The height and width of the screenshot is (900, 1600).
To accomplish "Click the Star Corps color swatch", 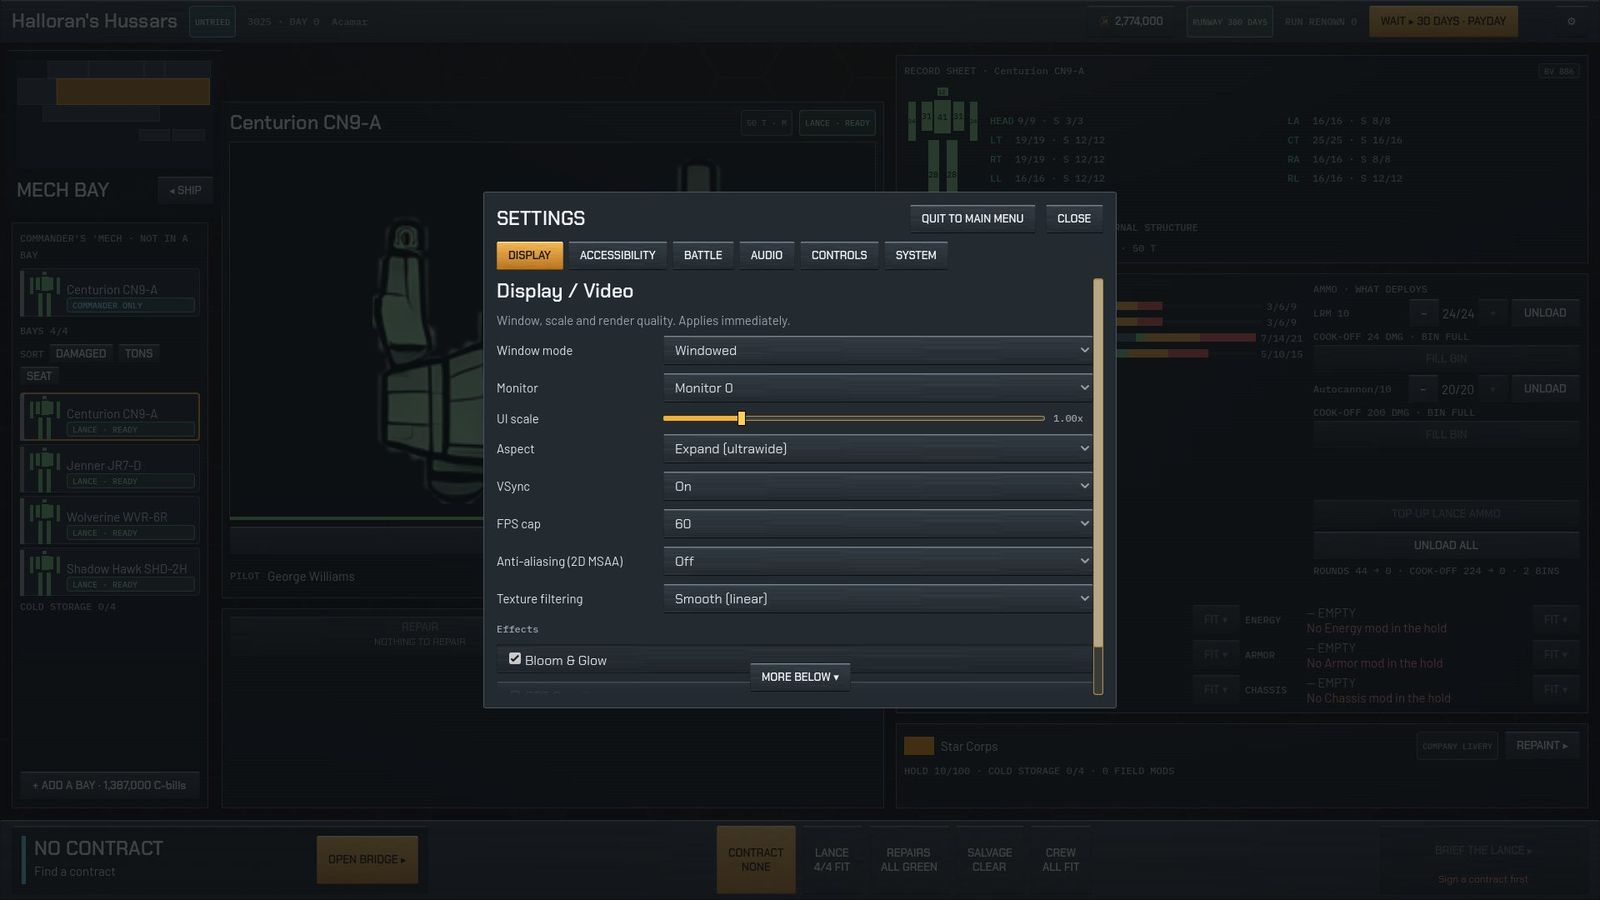I will [x=919, y=746].
